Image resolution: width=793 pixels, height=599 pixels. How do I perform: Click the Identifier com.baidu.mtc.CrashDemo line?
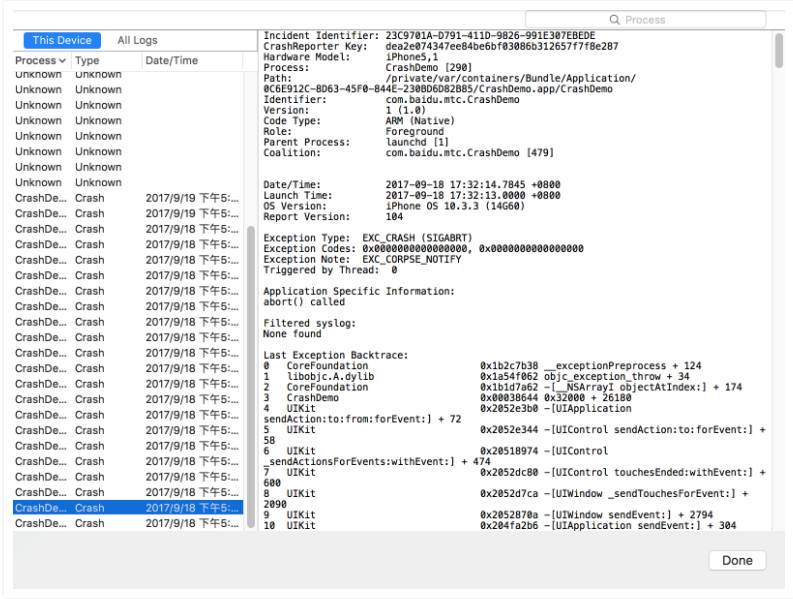pos(391,99)
